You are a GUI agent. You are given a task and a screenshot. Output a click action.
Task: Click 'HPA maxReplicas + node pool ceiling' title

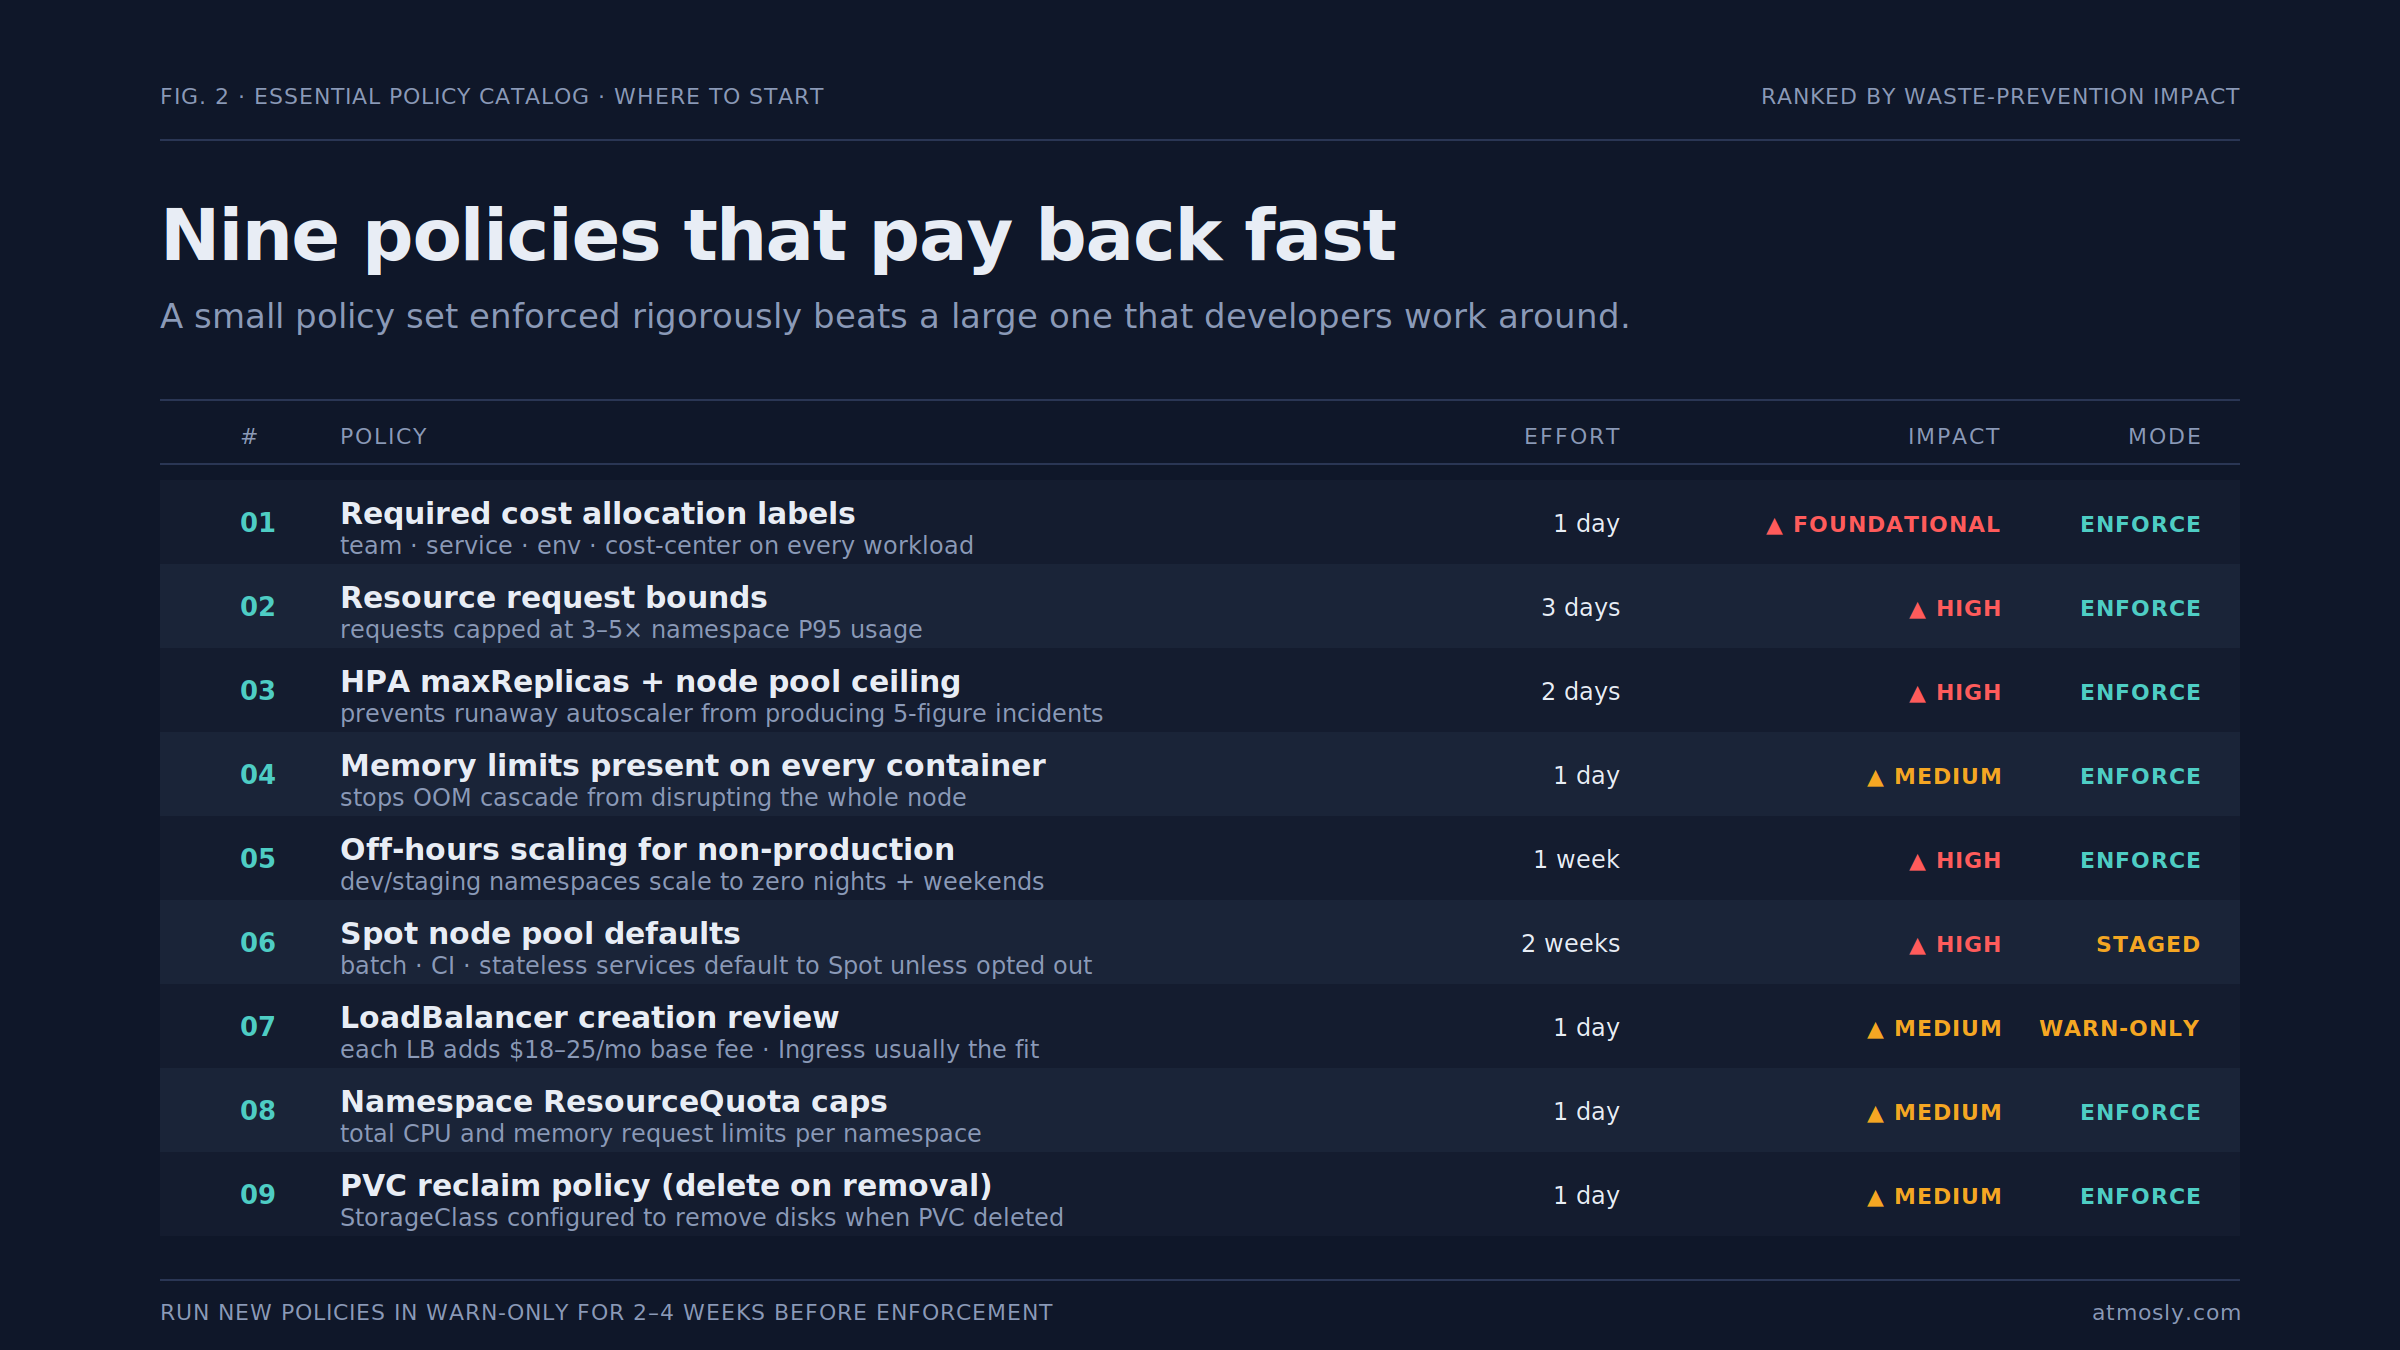tap(650, 681)
